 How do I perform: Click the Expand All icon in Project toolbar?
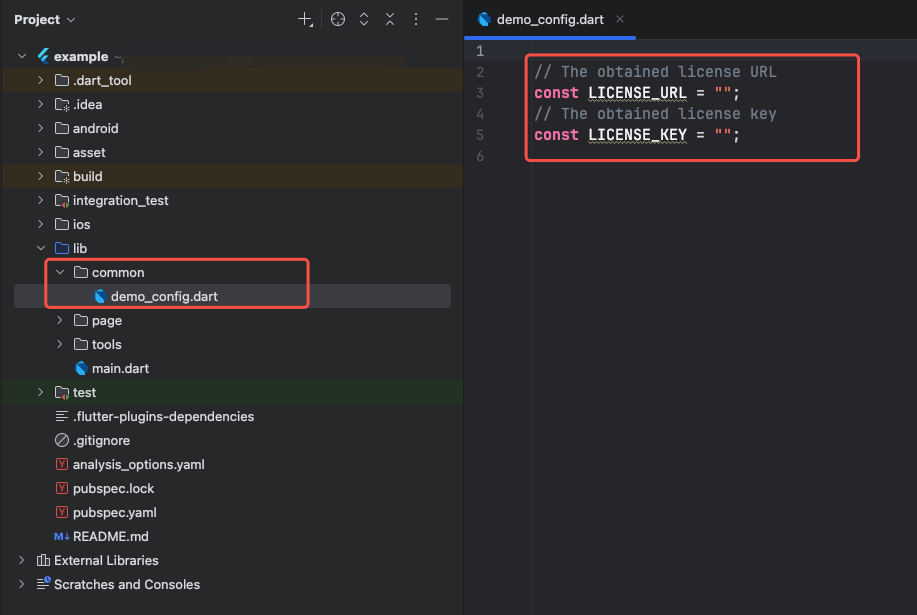[x=364, y=20]
